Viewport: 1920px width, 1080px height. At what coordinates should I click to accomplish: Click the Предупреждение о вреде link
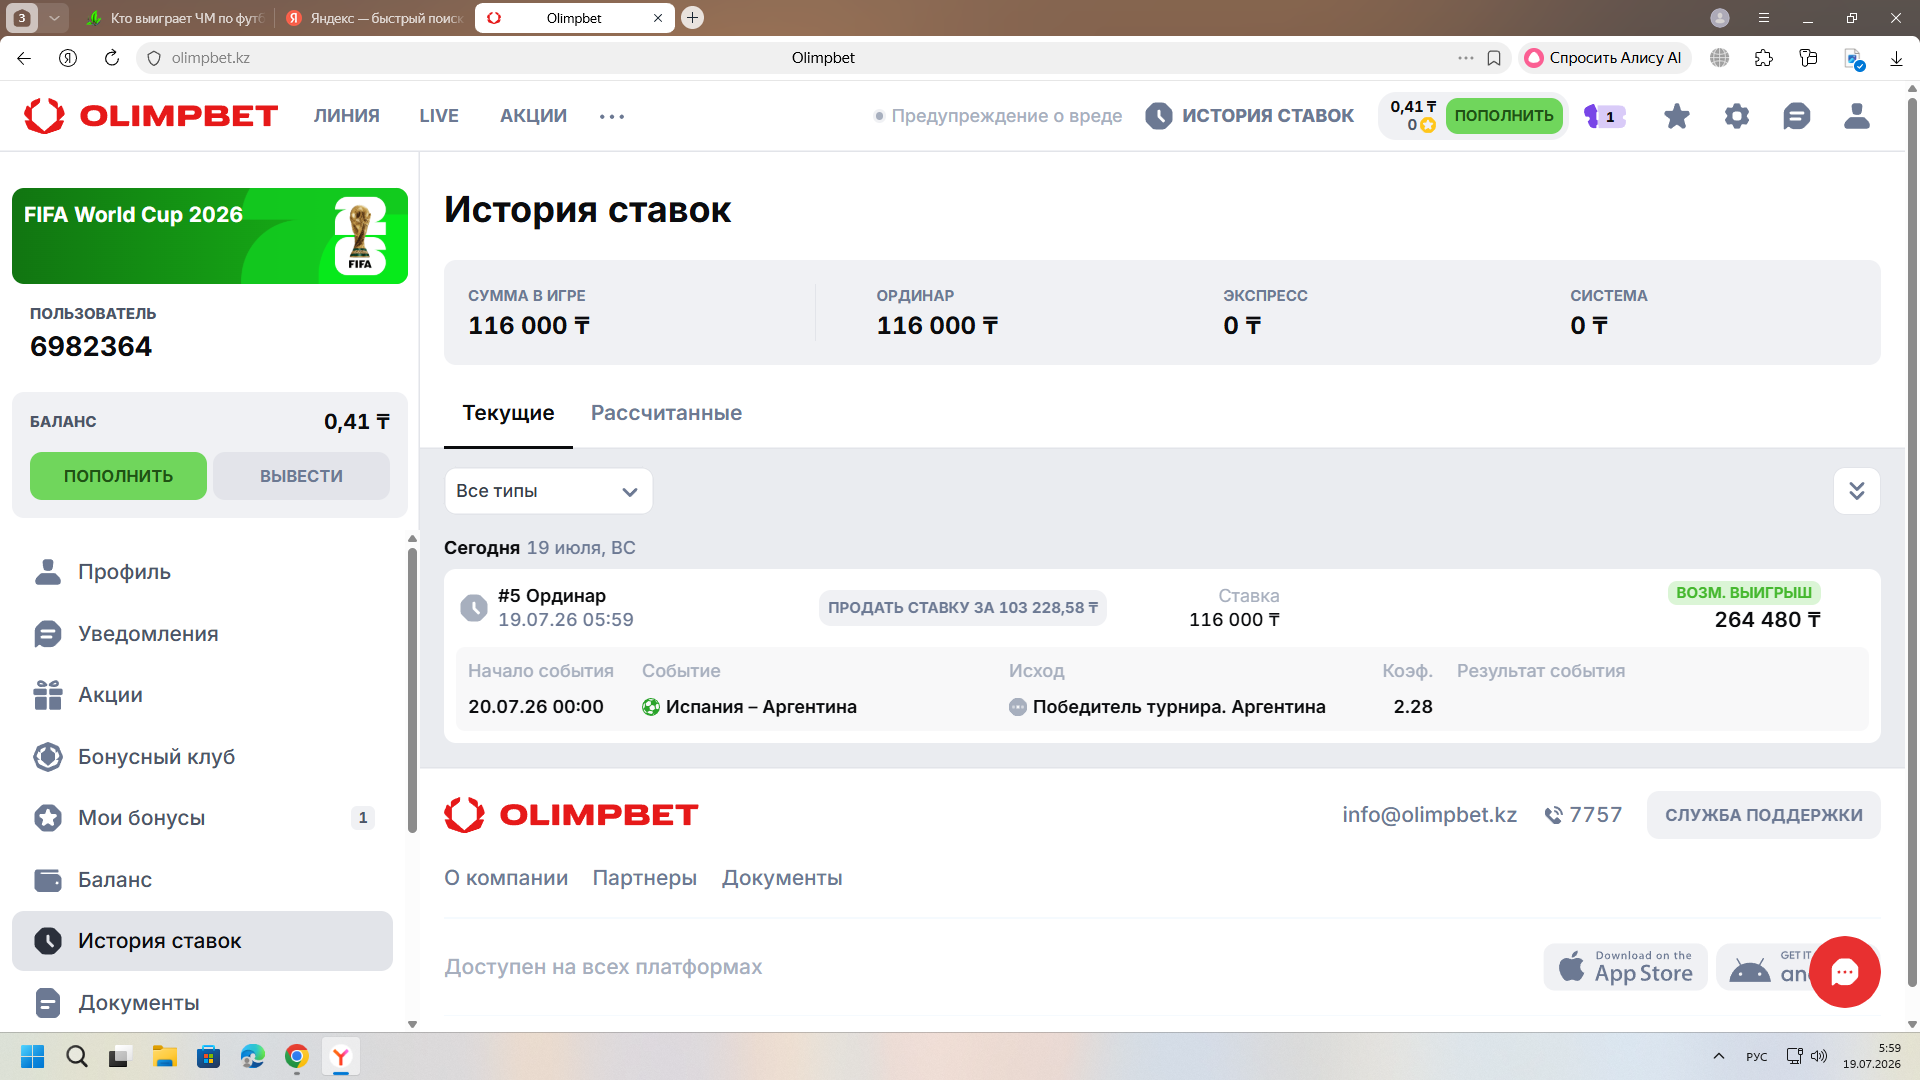pos(998,116)
